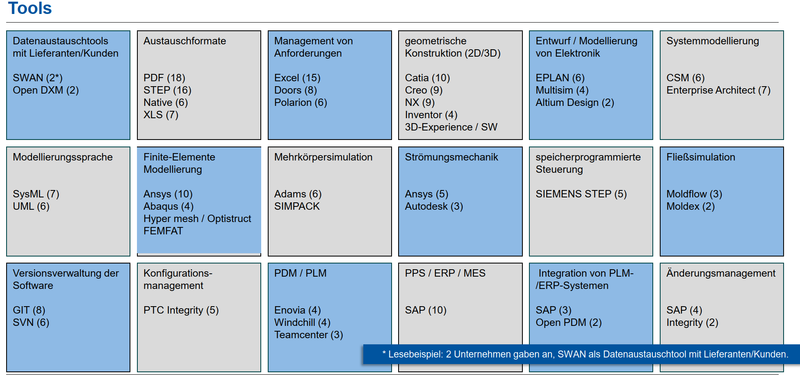Click the geometrische Konstruktion (2D/3D) box
Viewport: 800px width, 378px height.
460,85
